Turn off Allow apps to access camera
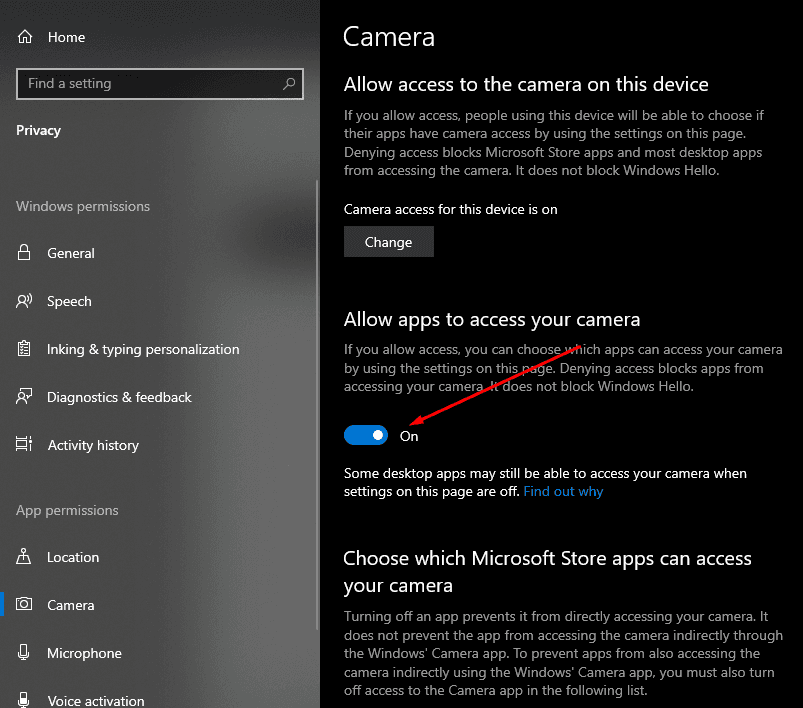 click(x=366, y=435)
